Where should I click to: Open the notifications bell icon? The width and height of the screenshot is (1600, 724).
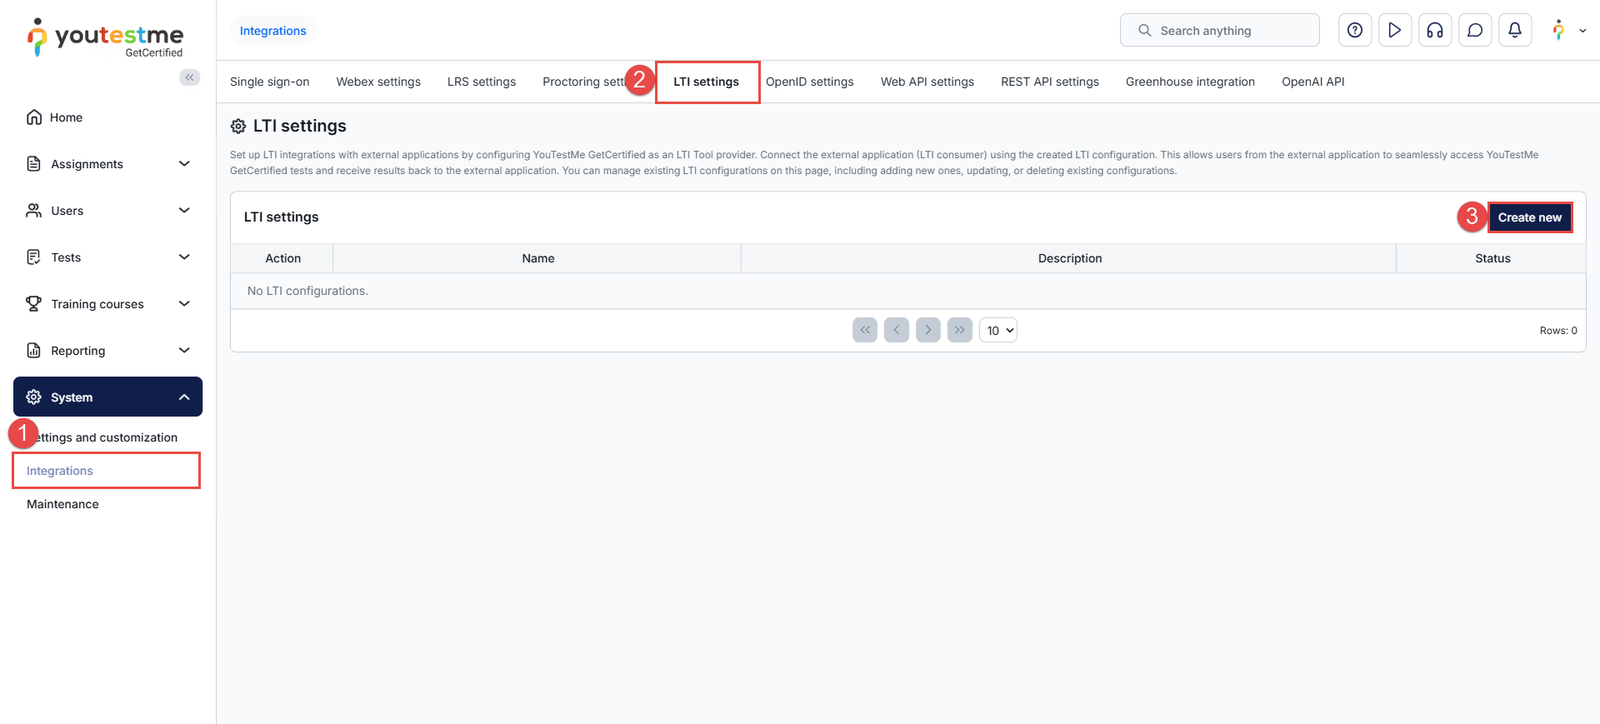point(1514,30)
